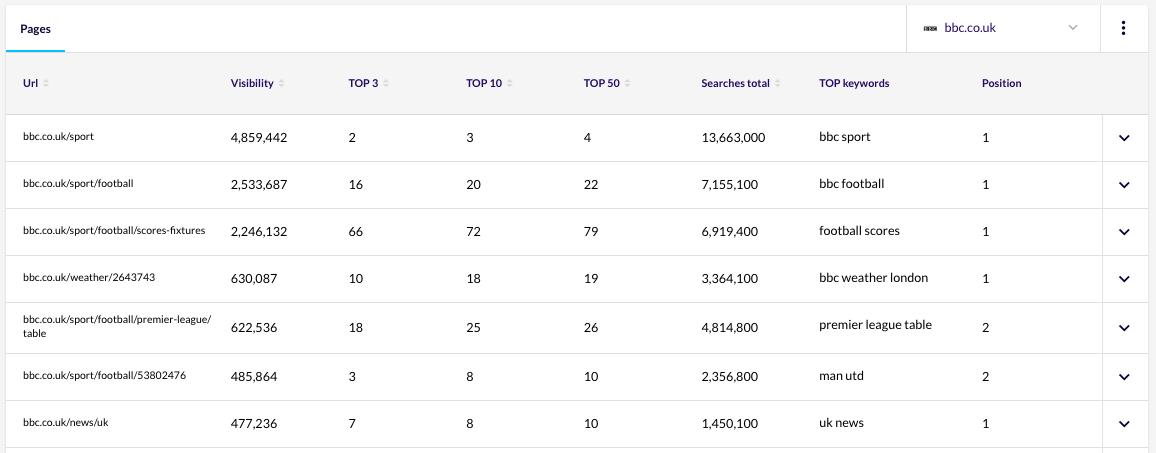
Task: Click the TOP keywords column header
Action: click(854, 83)
